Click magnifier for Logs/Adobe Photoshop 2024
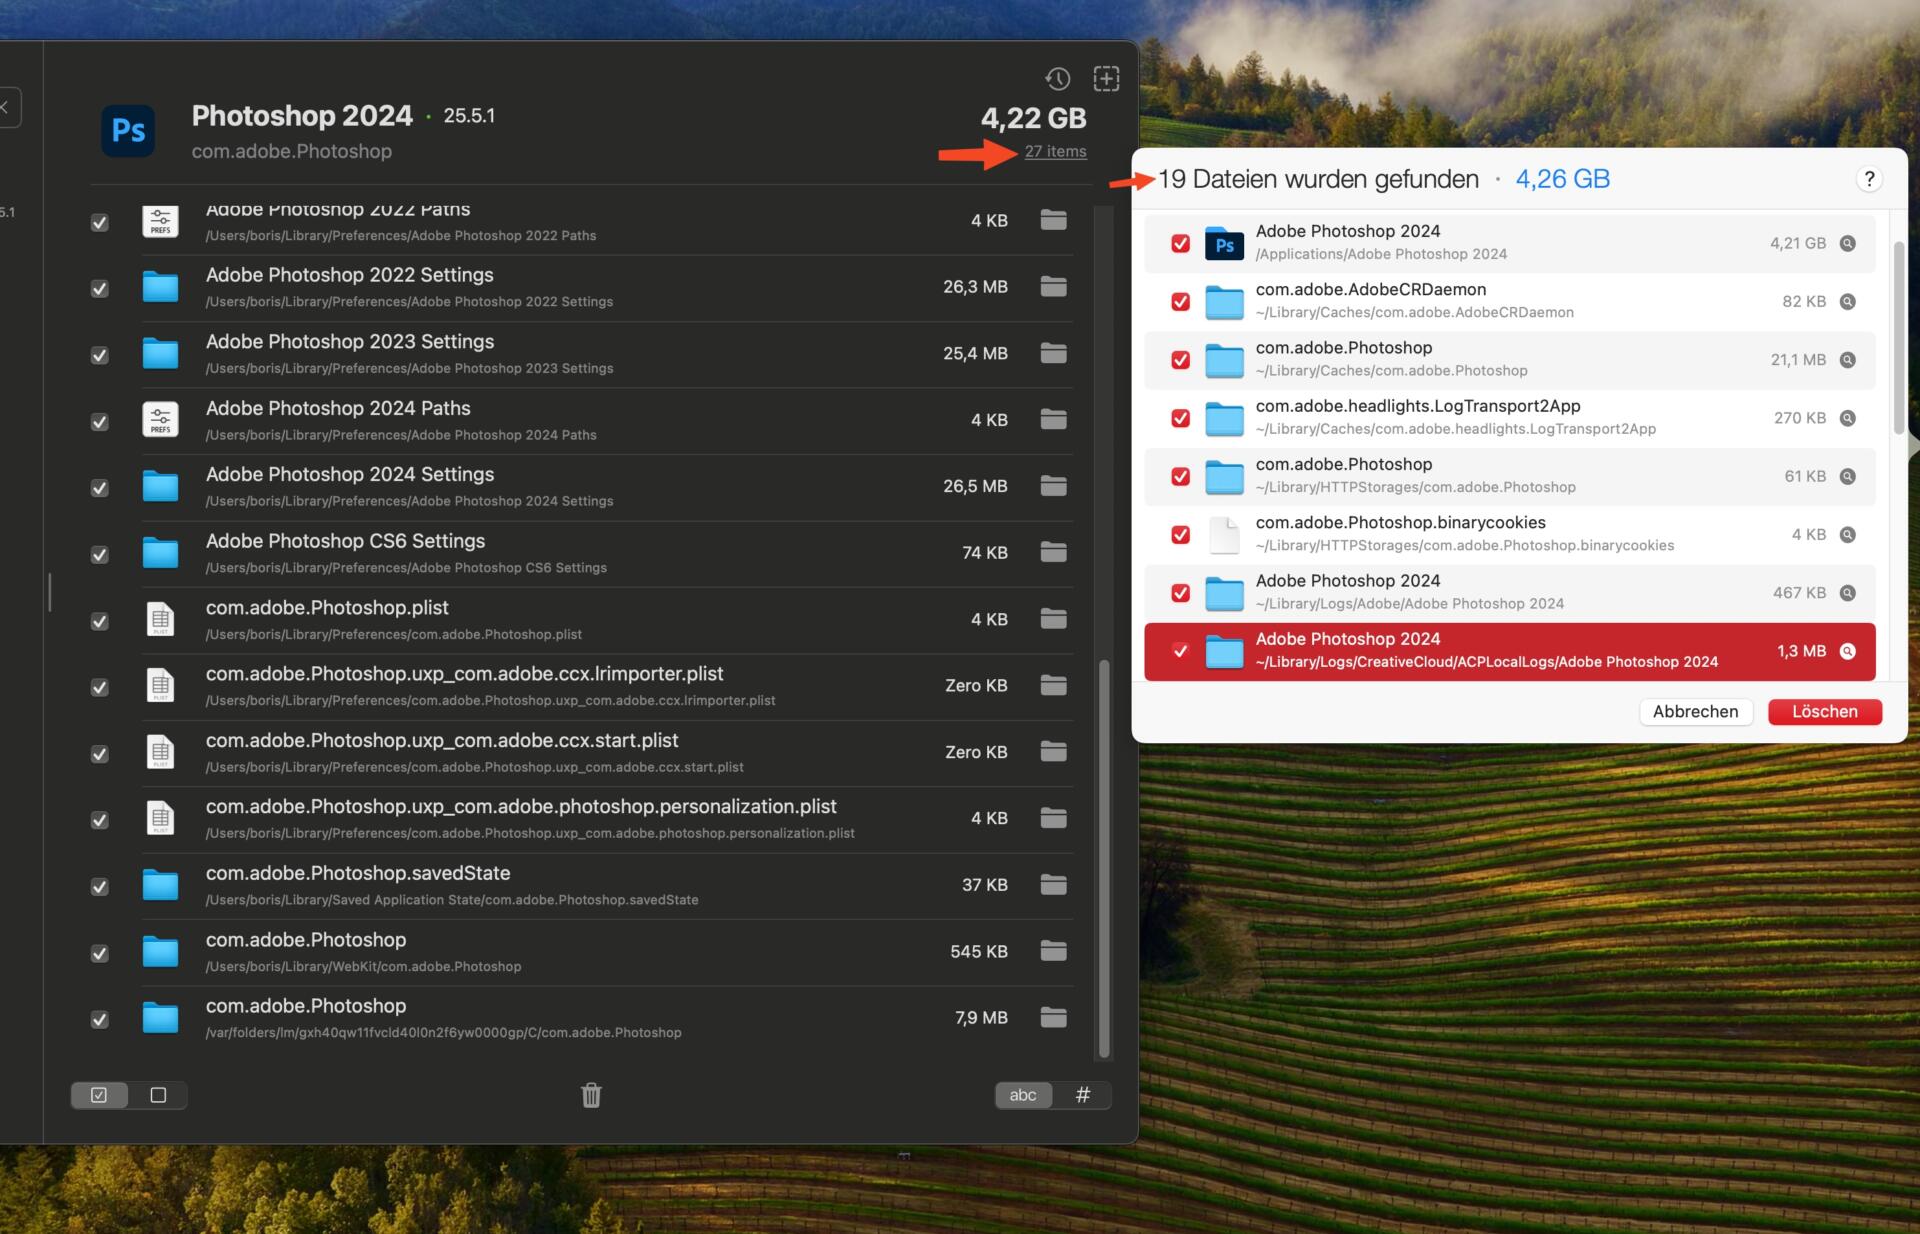 (x=1848, y=593)
